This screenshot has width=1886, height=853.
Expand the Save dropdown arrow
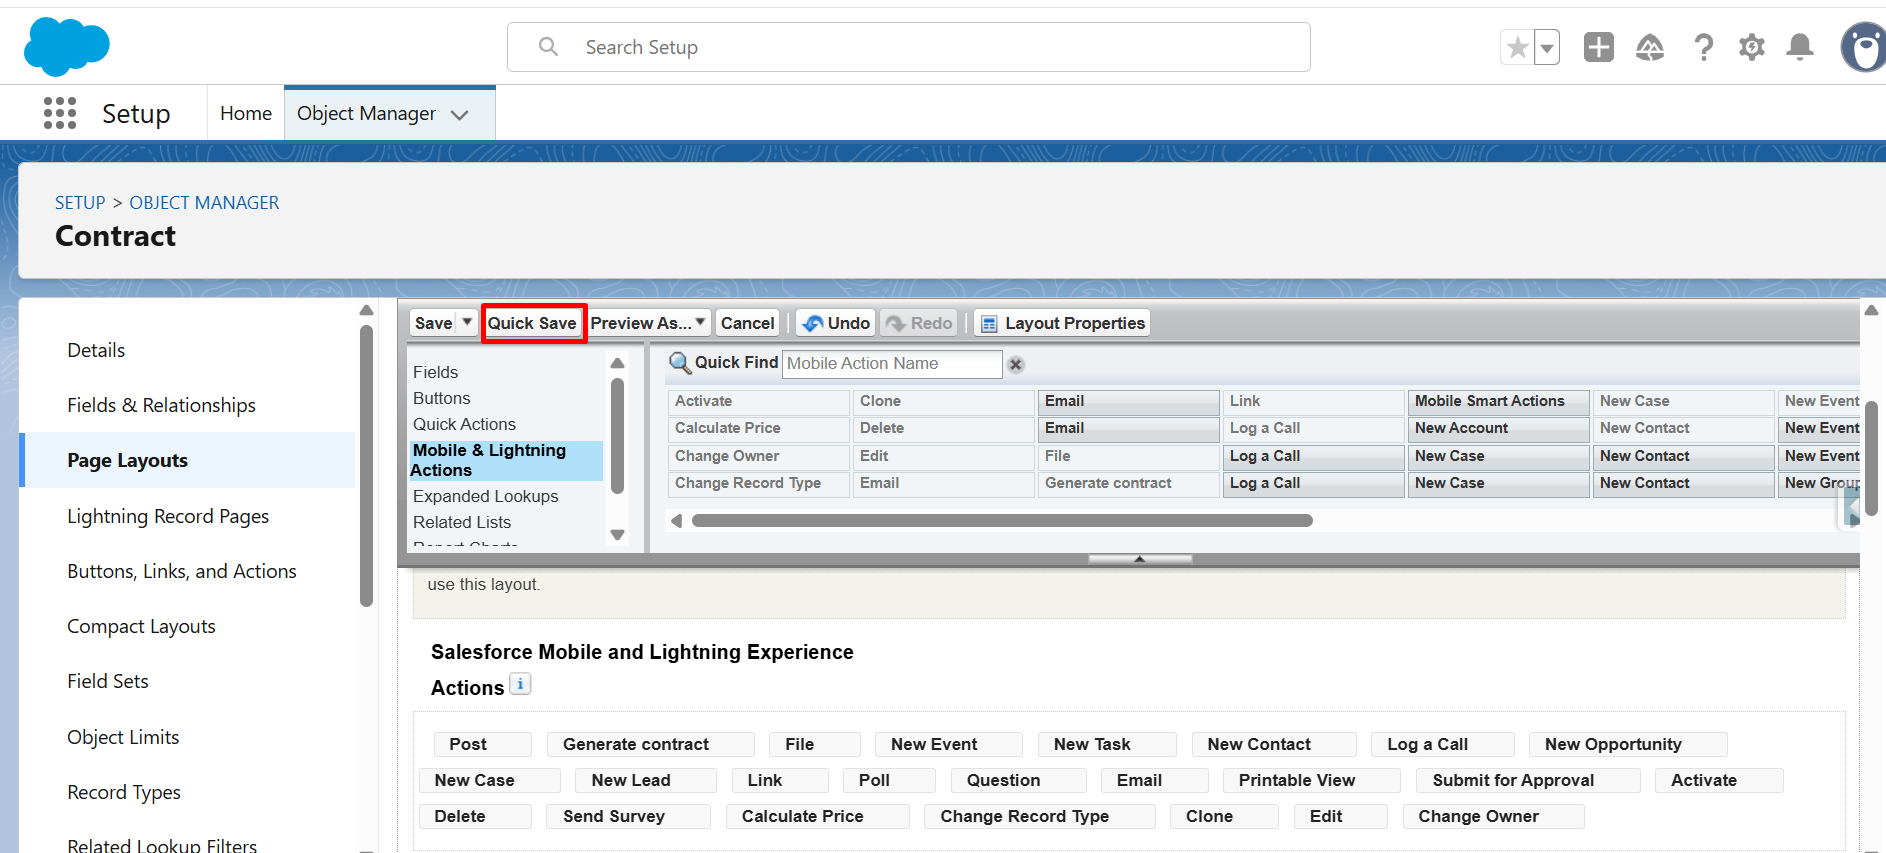point(466,322)
